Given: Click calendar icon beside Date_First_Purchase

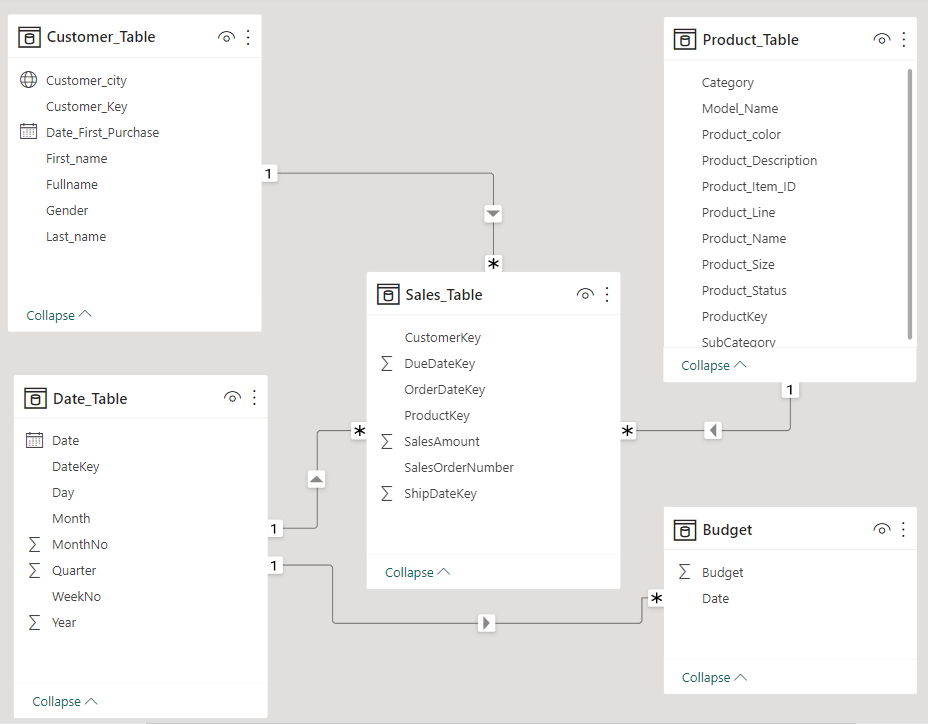Looking at the screenshot, I should (28, 131).
